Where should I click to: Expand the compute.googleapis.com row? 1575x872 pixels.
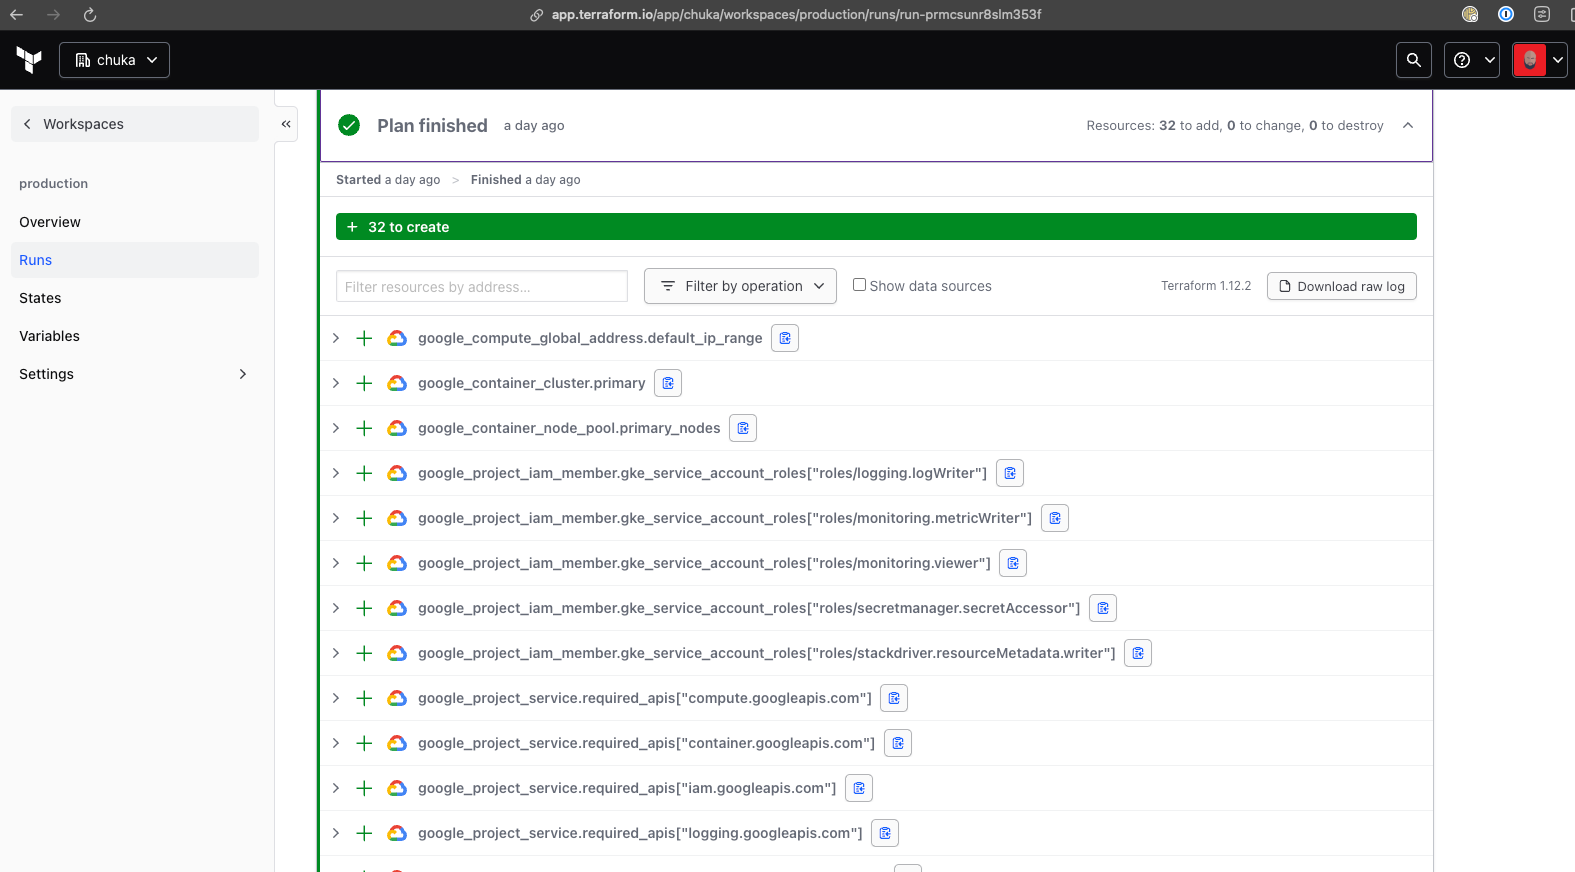pos(336,698)
